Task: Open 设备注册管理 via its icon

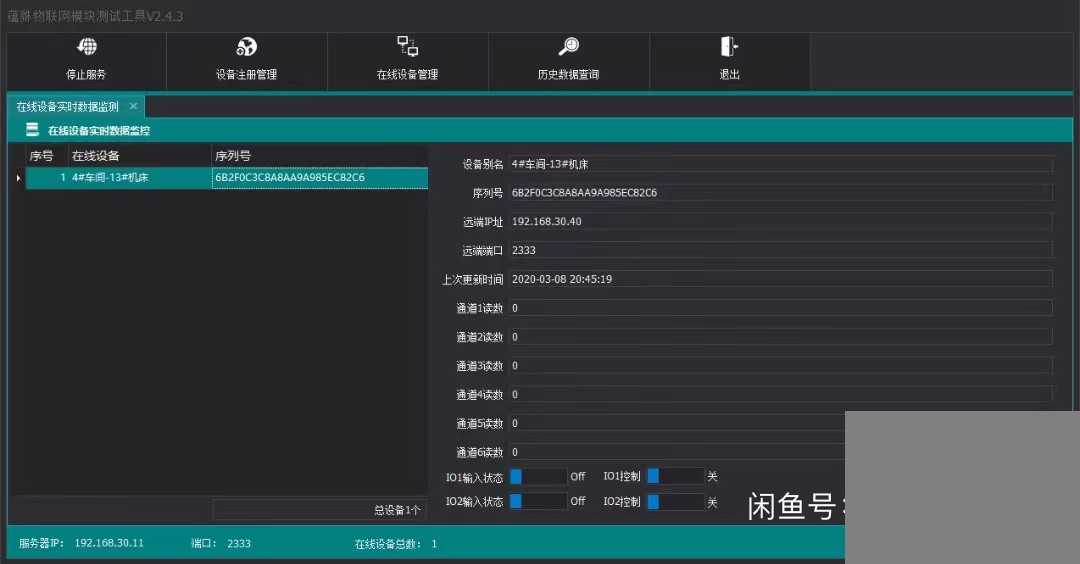Action: pyautogui.click(x=247, y=47)
